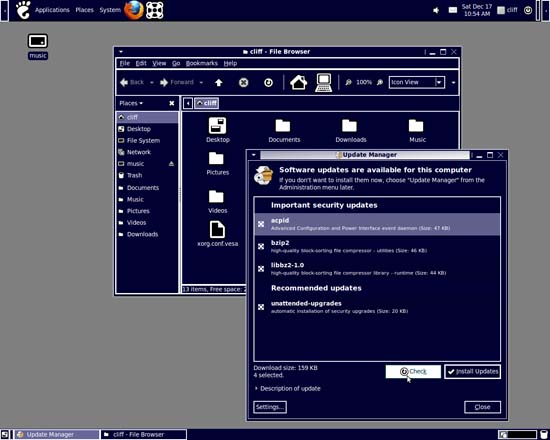550x440 pixels.
Task: Click the workspace switcher in bottom panel
Action: coord(518,435)
